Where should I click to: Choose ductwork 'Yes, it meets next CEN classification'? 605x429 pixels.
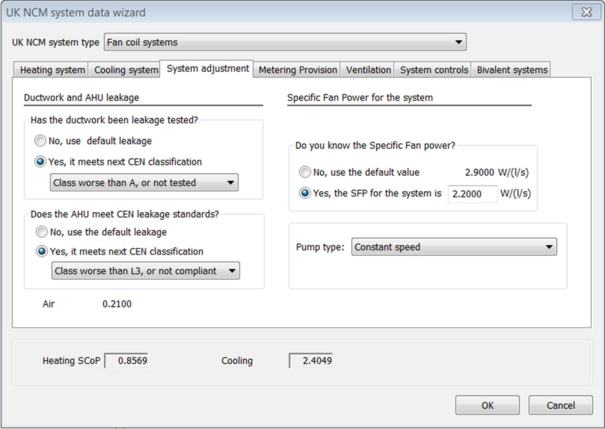click(x=41, y=162)
